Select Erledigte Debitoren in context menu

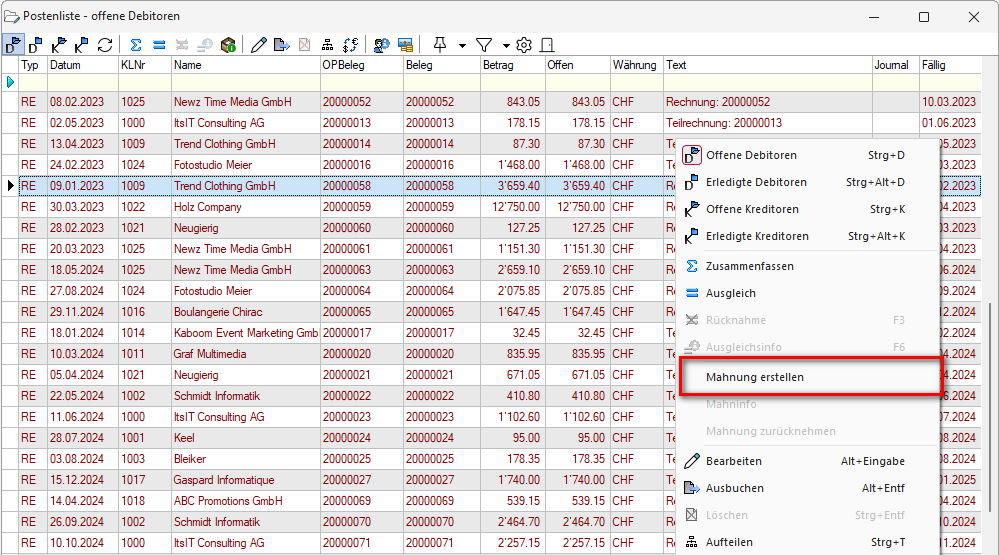point(756,182)
